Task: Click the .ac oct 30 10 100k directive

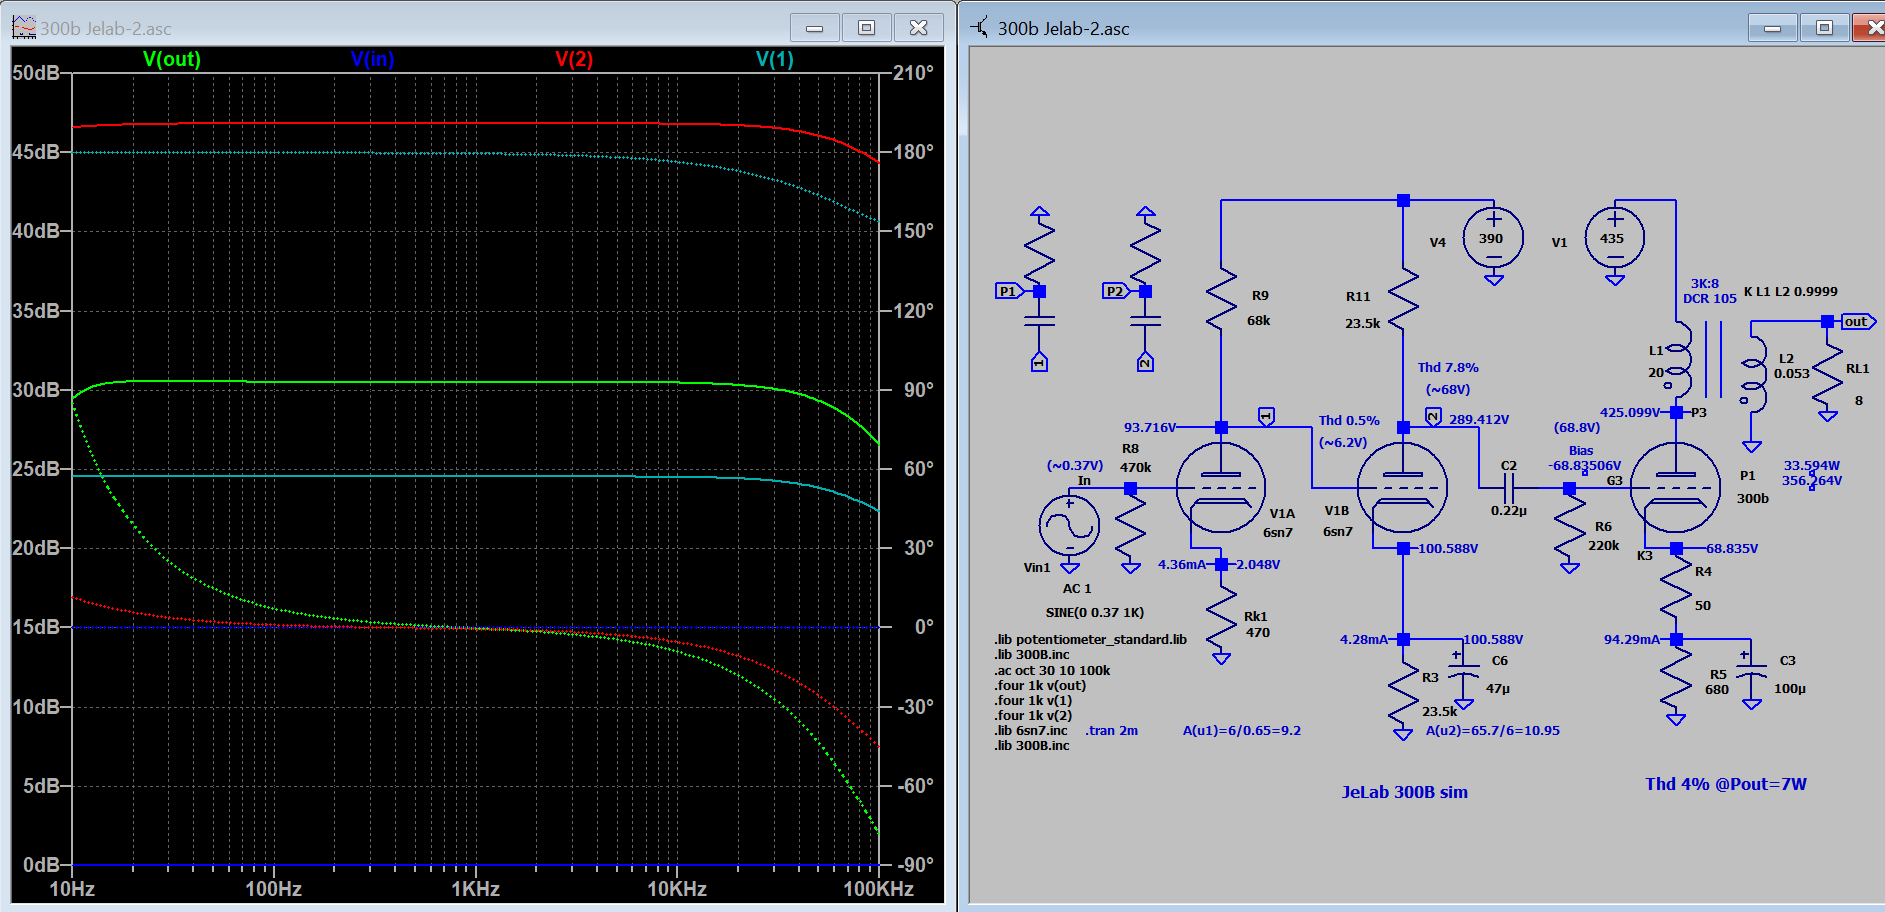Action: [x=1052, y=670]
